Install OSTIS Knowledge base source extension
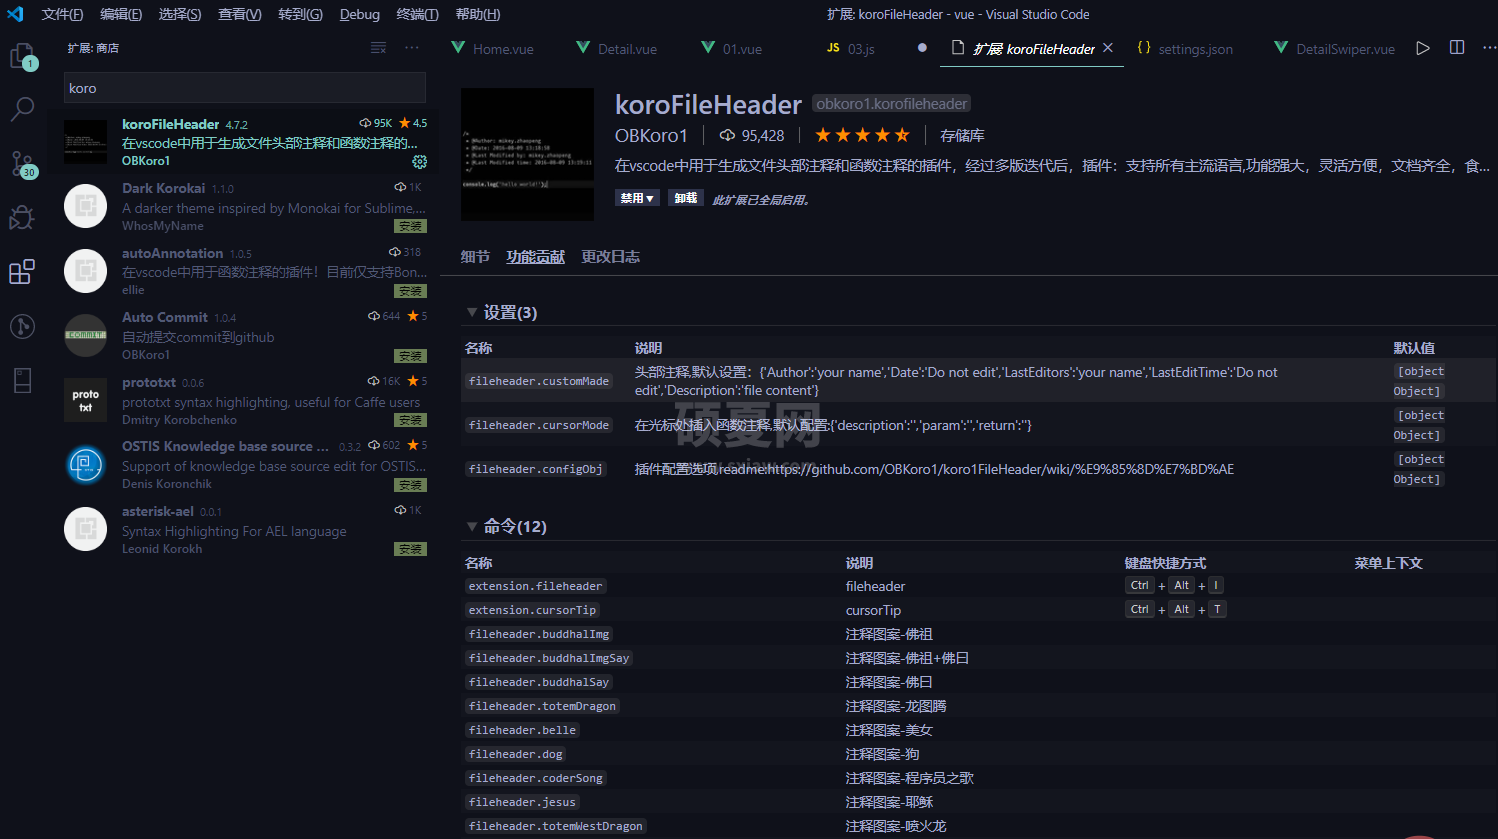 coord(410,485)
